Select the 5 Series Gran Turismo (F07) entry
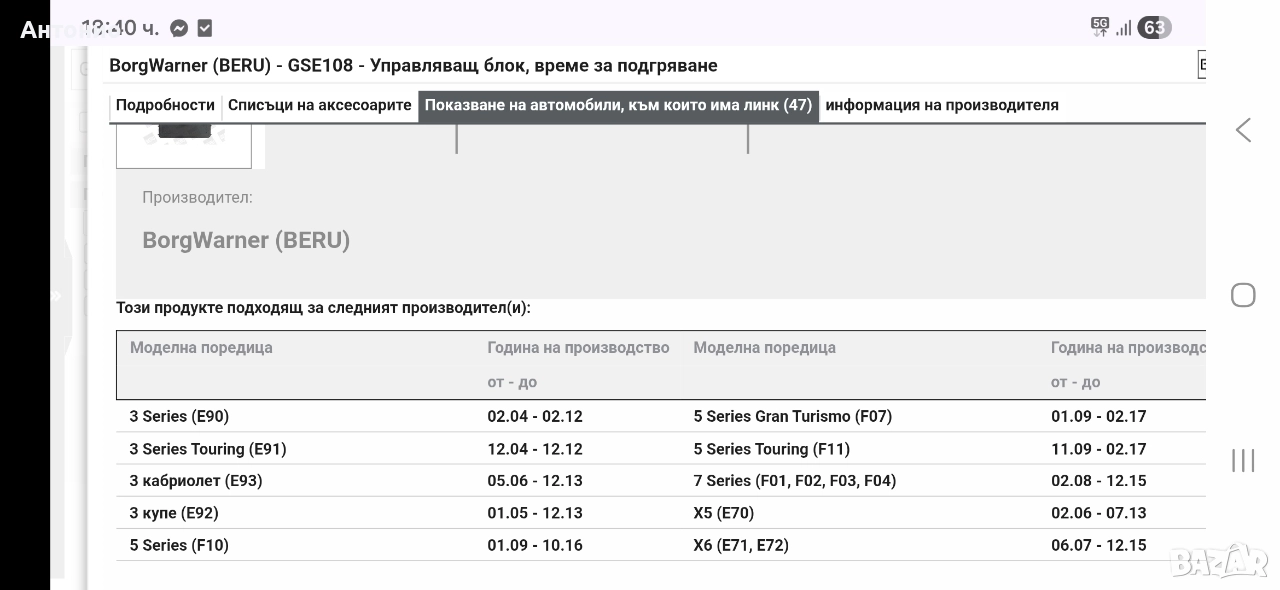 [792, 416]
